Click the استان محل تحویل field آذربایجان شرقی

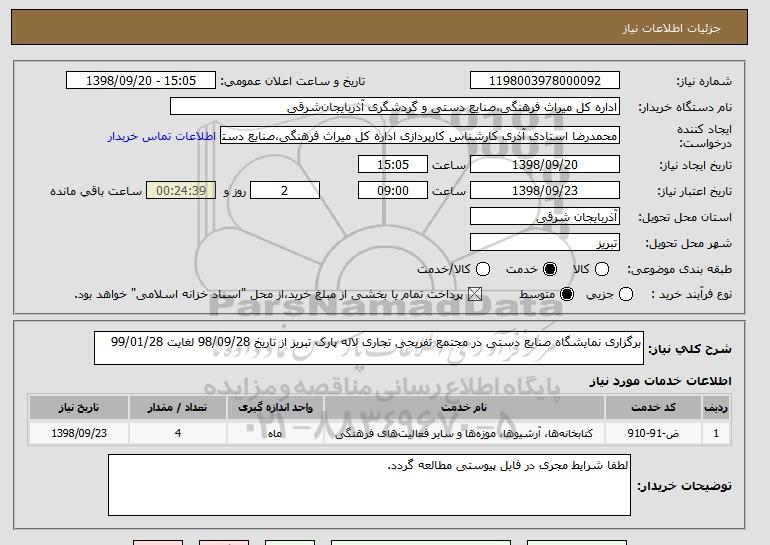pos(545,217)
